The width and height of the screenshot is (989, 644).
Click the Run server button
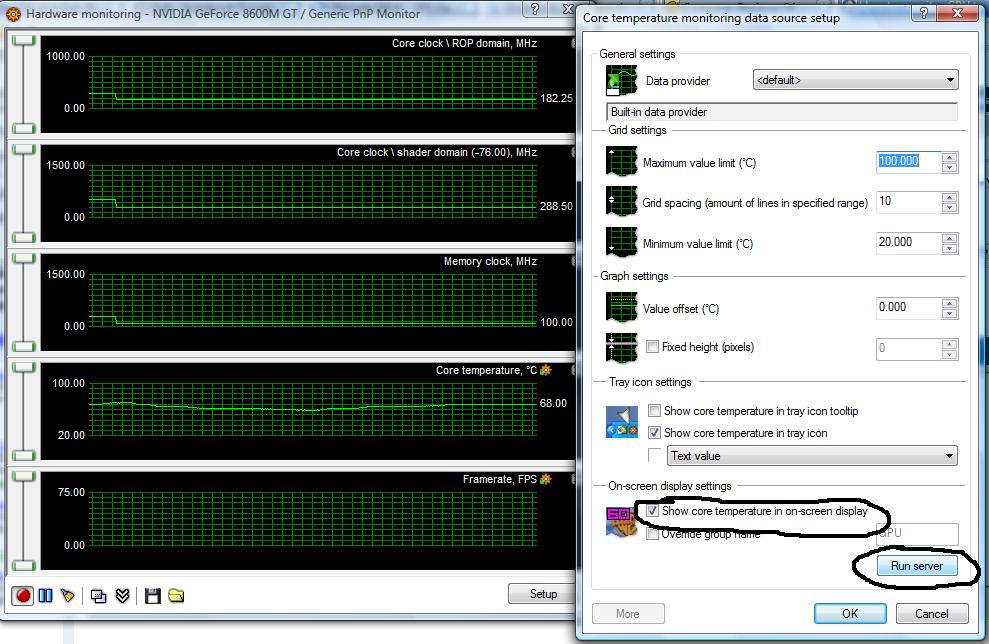(x=916, y=566)
